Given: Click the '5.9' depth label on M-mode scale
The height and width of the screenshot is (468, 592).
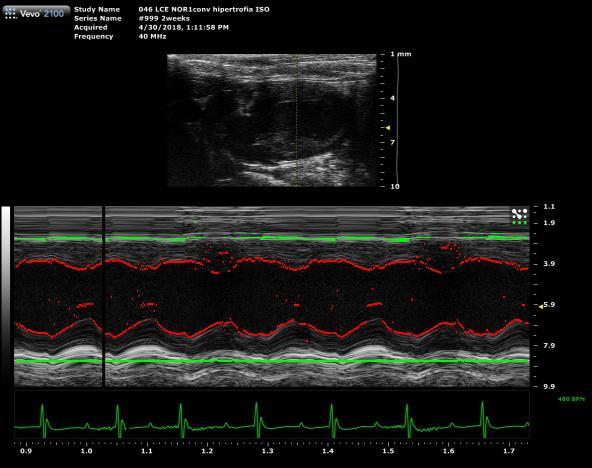Looking at the screenshot, I should click(x=549, y=305).
